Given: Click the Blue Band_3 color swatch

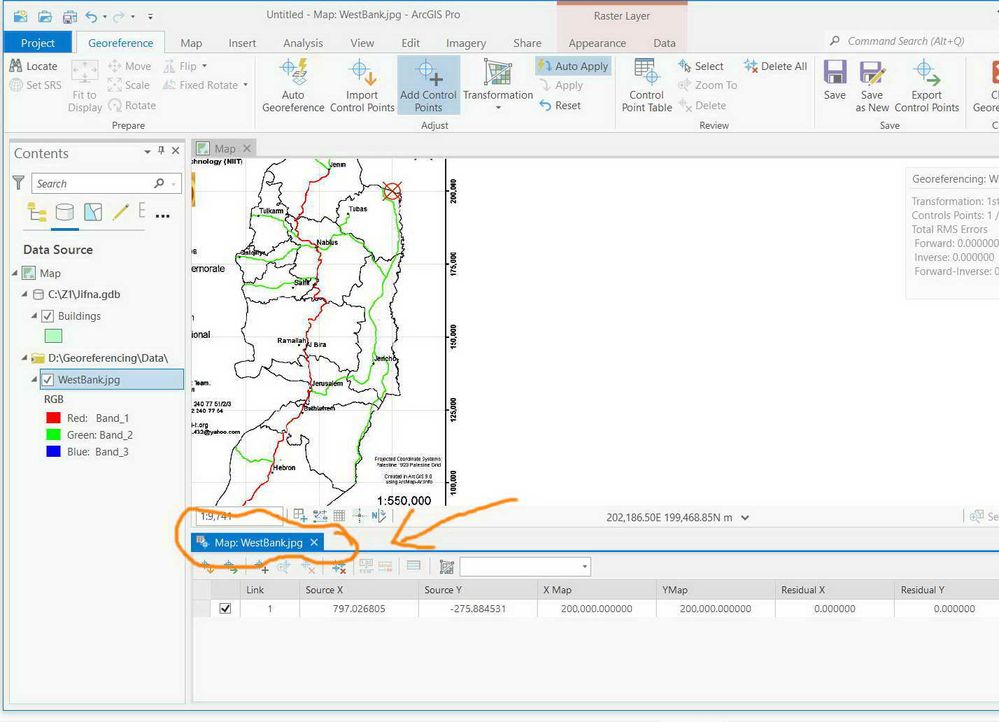Looking at the screenshot, I should coord(54,451).
